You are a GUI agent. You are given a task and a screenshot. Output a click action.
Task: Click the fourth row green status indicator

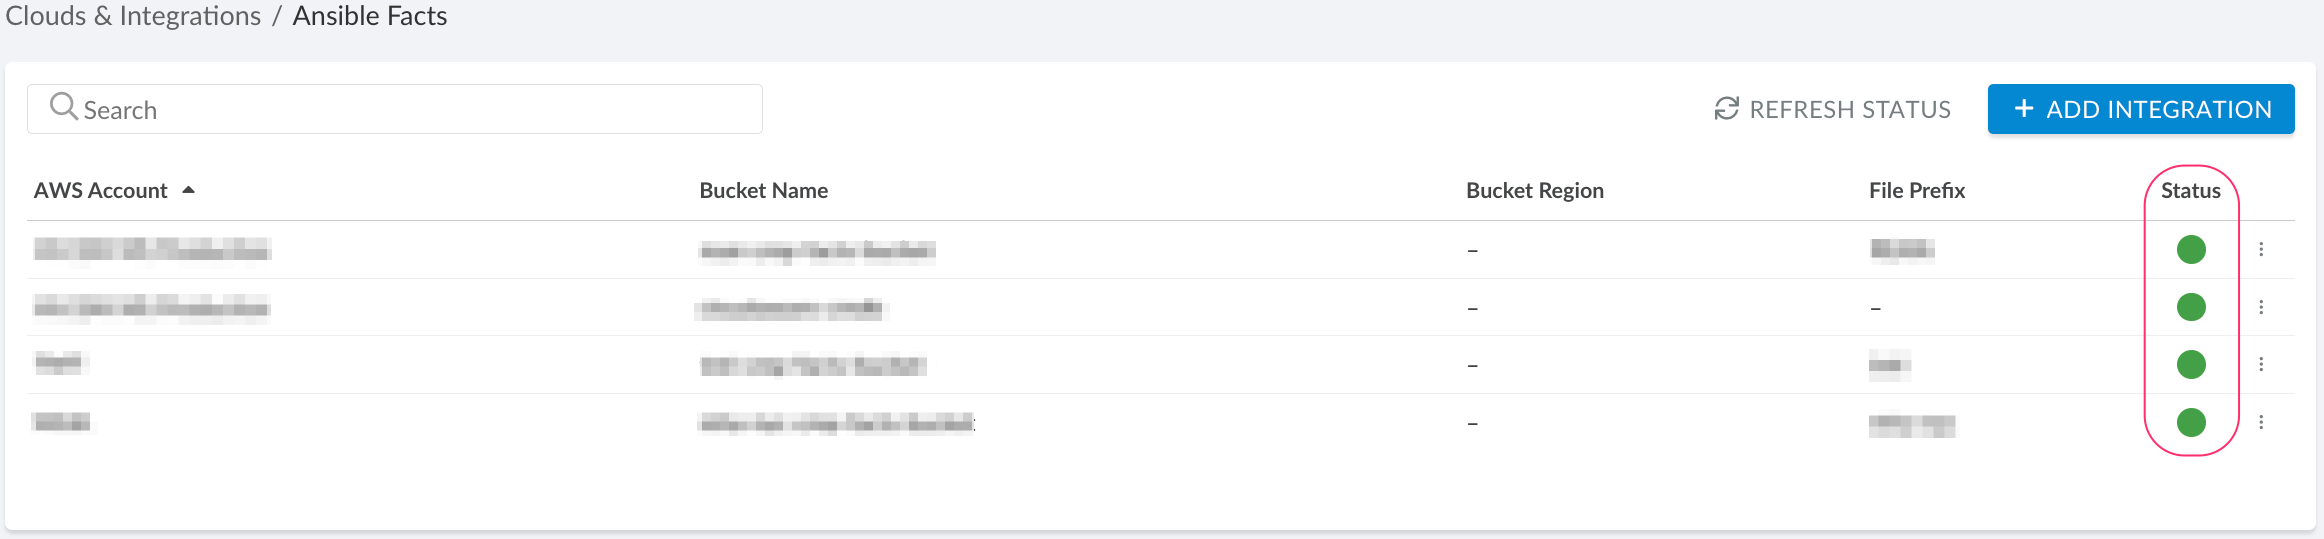click(2190, 422)
